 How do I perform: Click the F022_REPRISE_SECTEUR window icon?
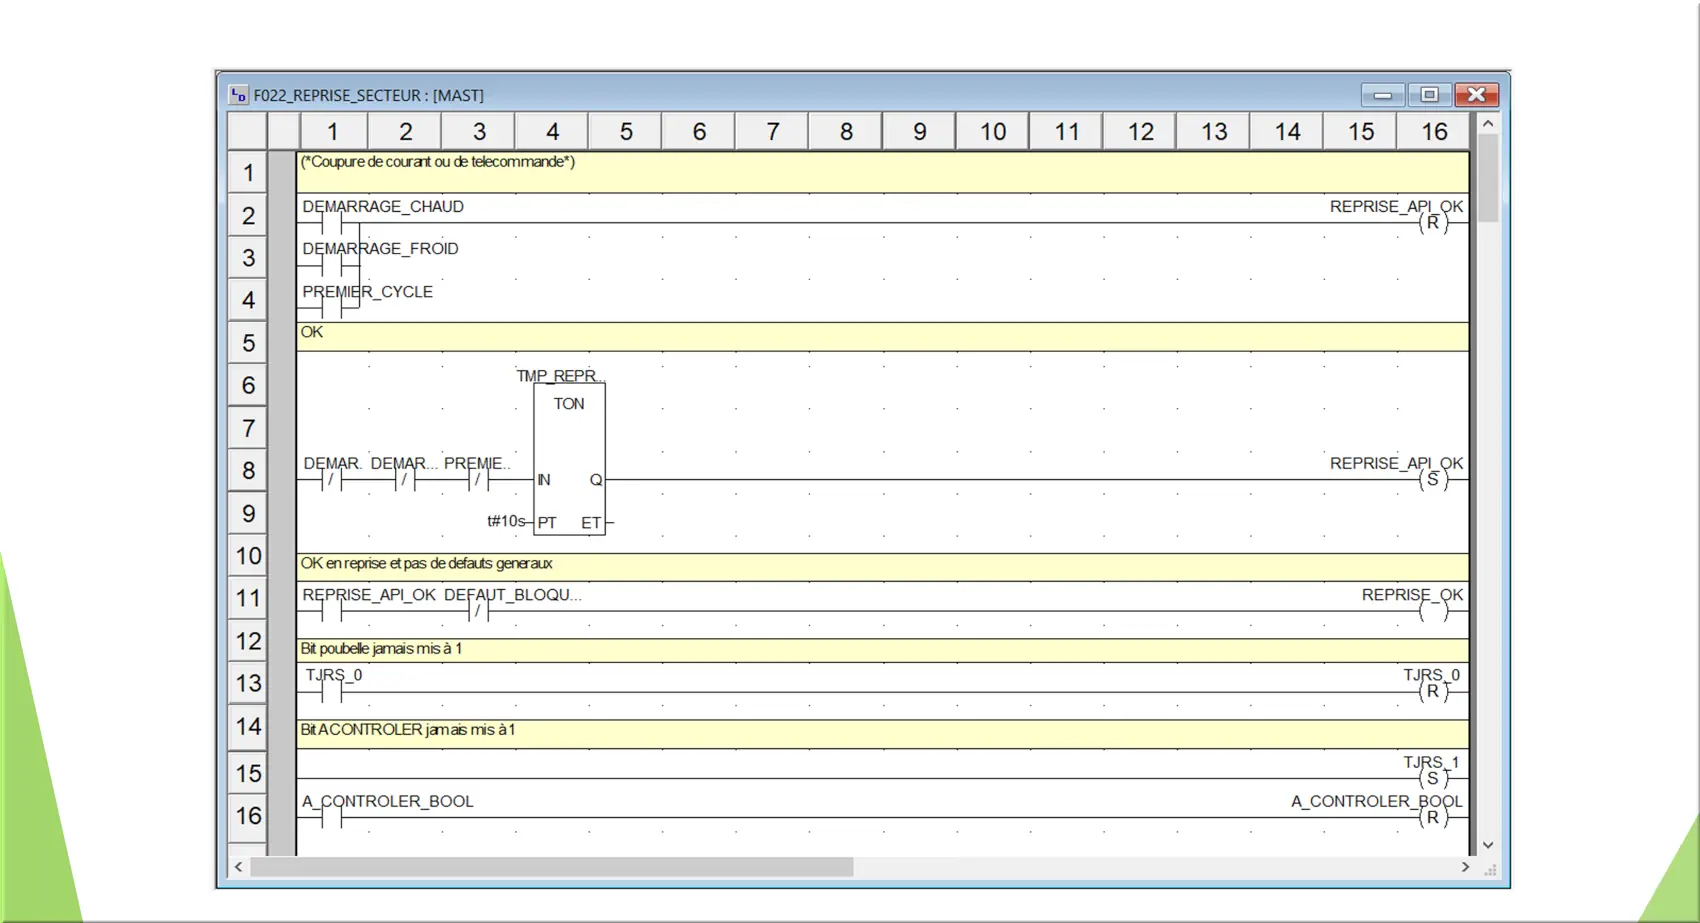[x=238, y=95]
